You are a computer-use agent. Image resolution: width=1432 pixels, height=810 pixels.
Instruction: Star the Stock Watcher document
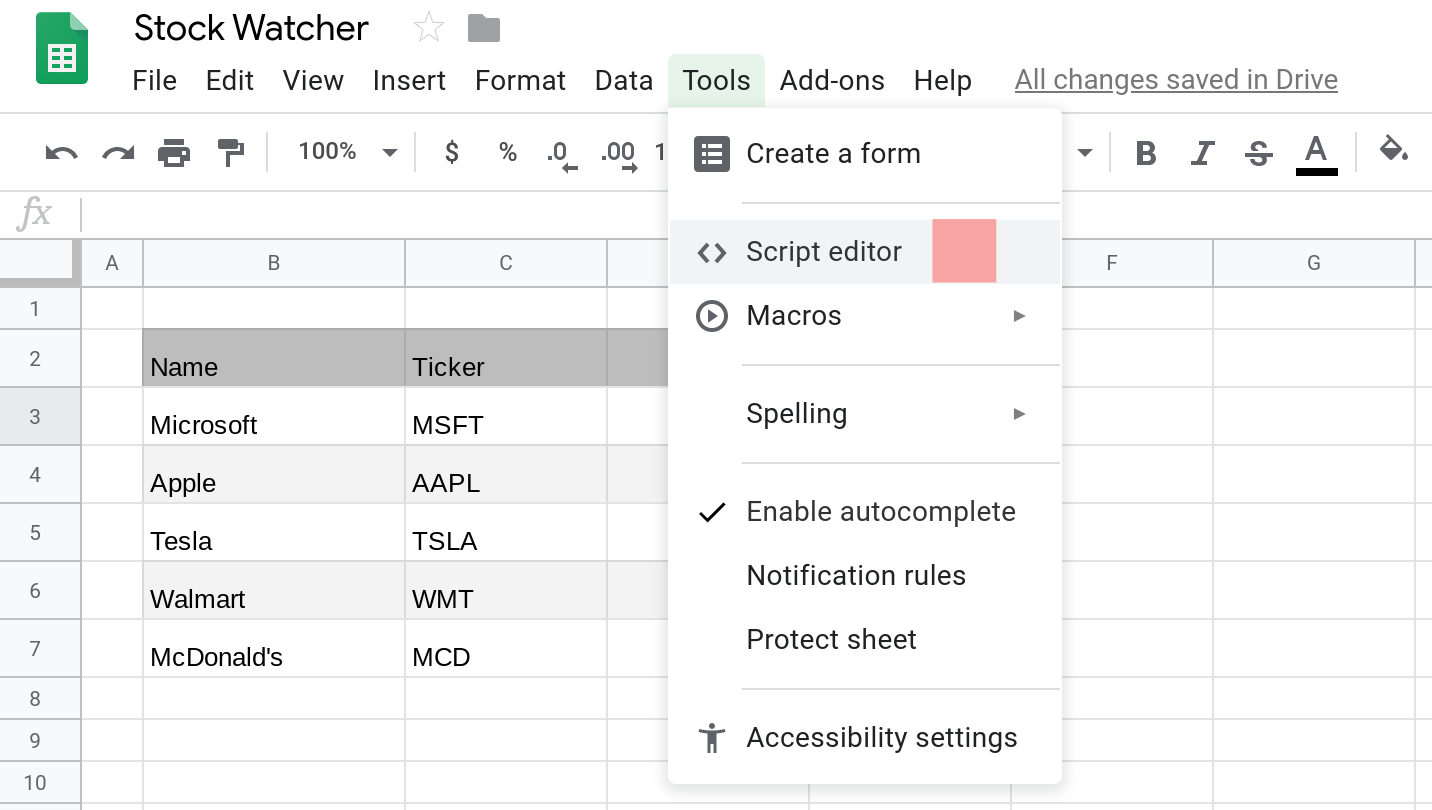click(x=428, y=28)
